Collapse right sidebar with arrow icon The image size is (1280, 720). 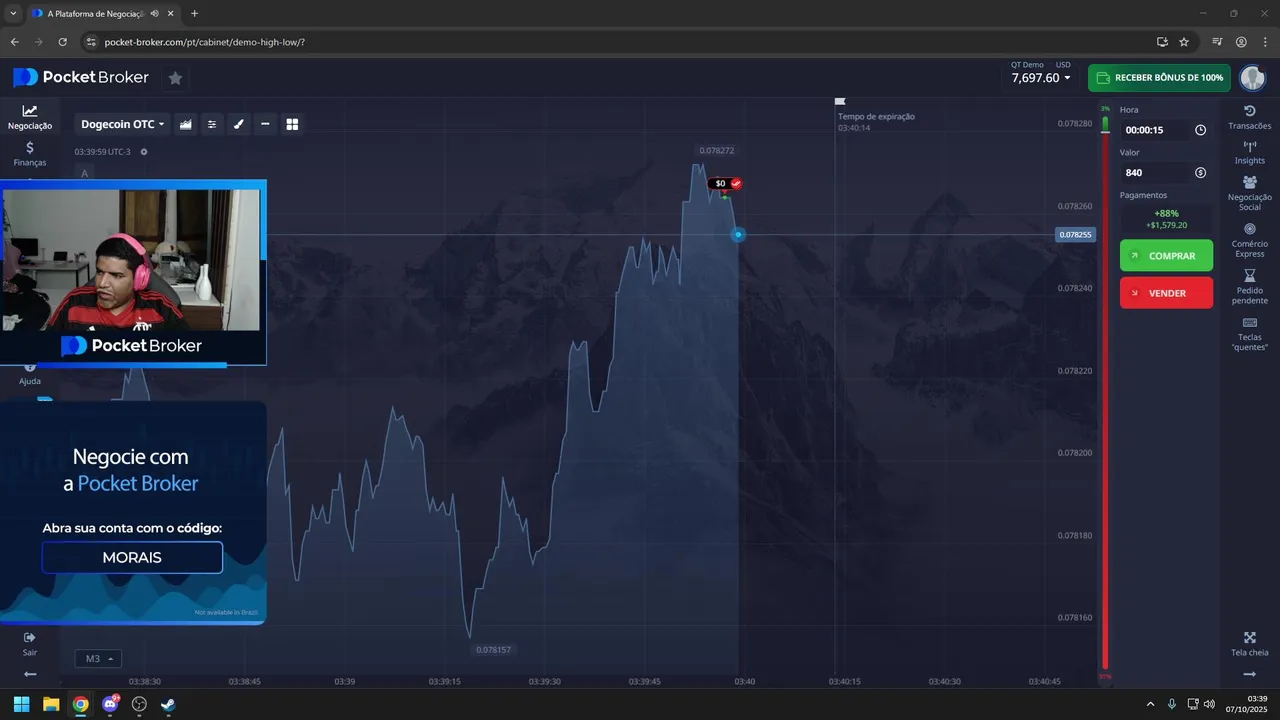[x=1249, y=674]
